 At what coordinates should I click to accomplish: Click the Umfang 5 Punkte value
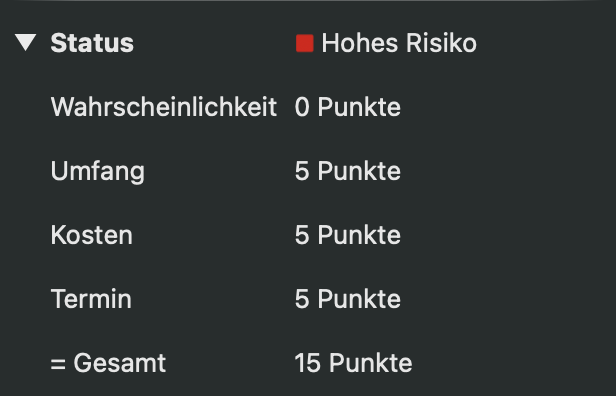[x=348, y=171]
